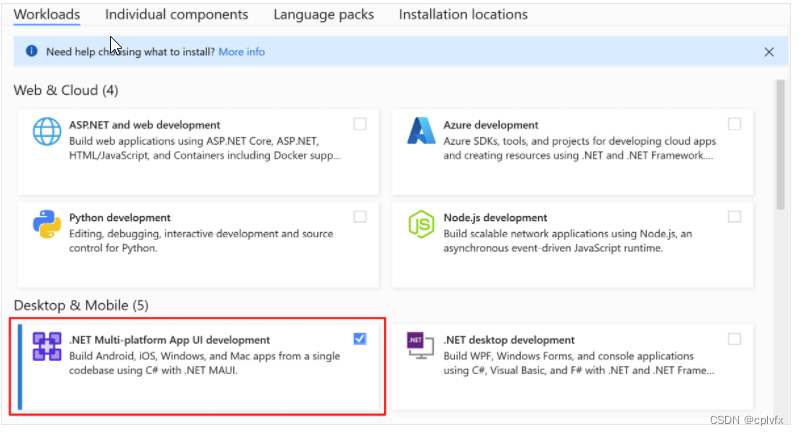
Task: Click the Python development snake icon
Action: [47, 225]
